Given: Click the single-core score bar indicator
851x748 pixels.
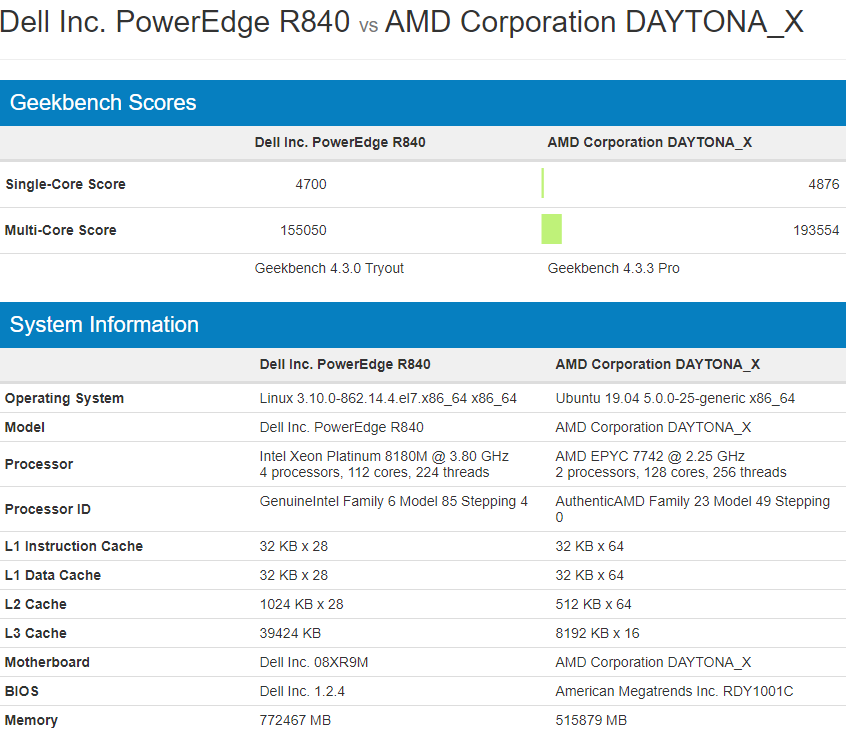Looking at the screenshot, I should pyautogui.click(x=542, y=183).
